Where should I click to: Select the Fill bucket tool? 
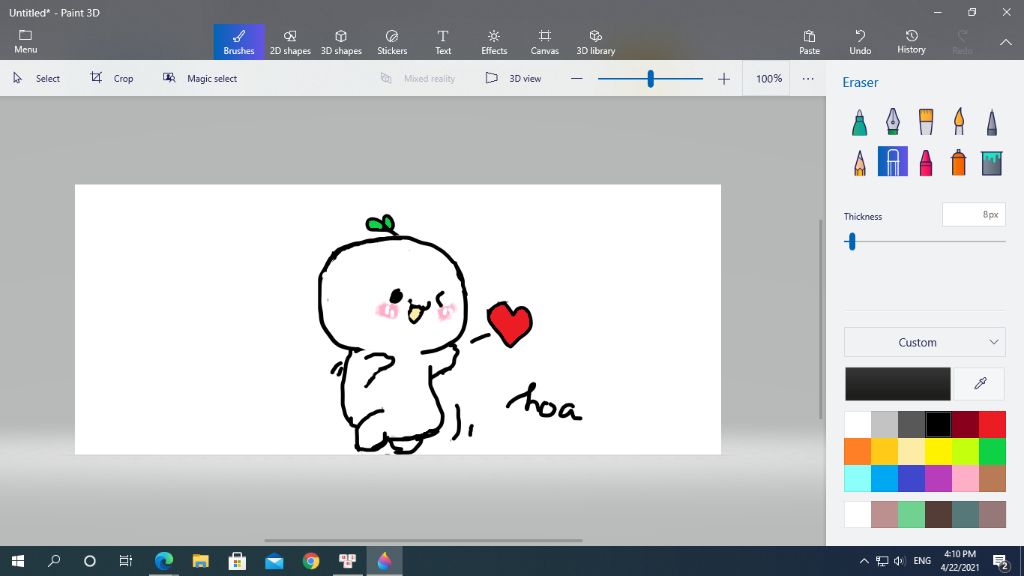pos(992,162)
